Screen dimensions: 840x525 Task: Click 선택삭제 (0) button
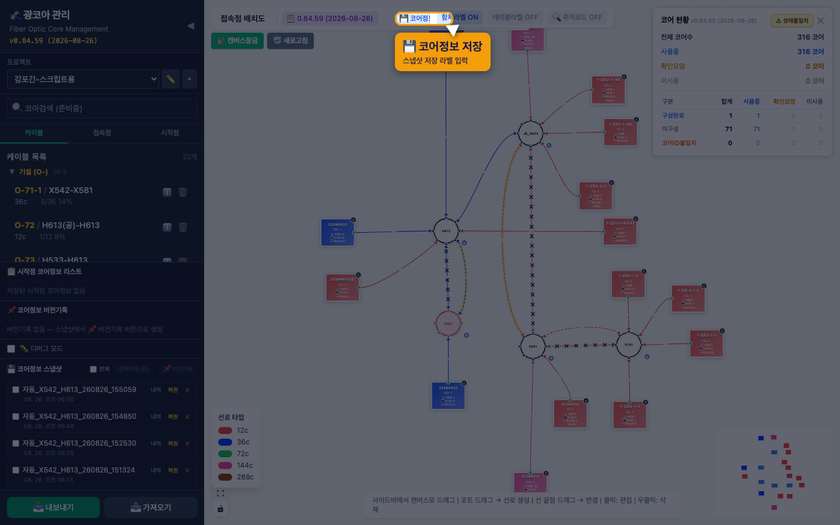(x=133, y=369)
